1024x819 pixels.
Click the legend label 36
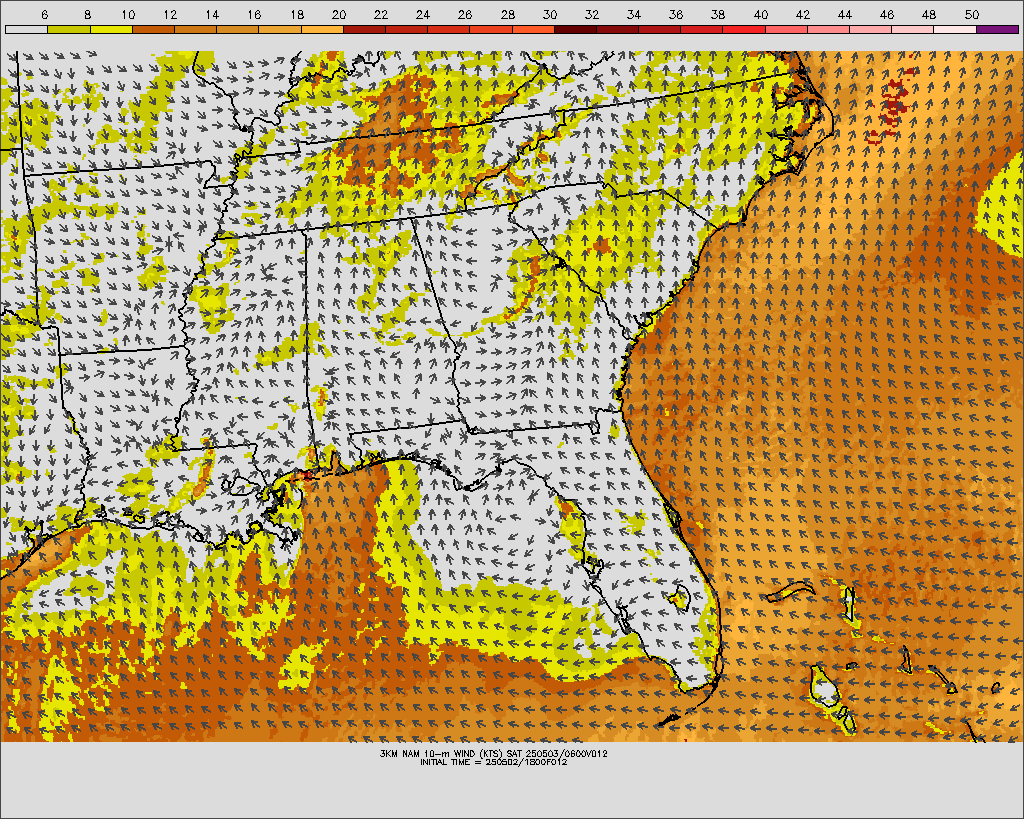click(x=676, y=14)
